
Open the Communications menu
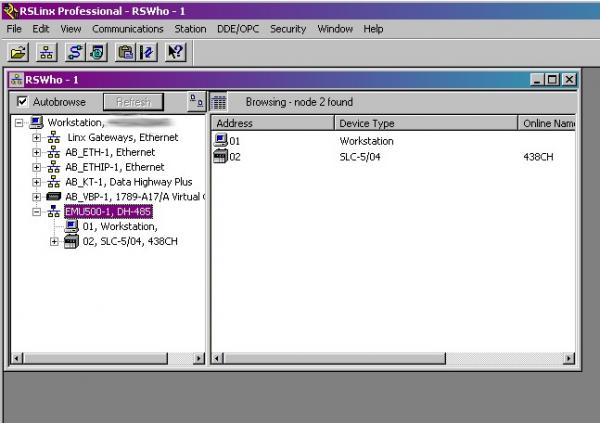(x=128, y=29)
